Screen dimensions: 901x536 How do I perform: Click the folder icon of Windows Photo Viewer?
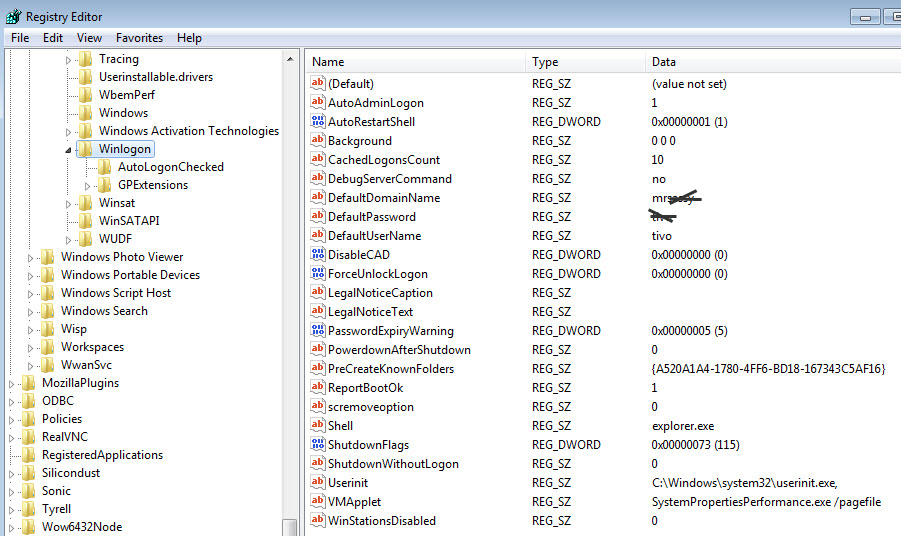click(x=48, y=257)
